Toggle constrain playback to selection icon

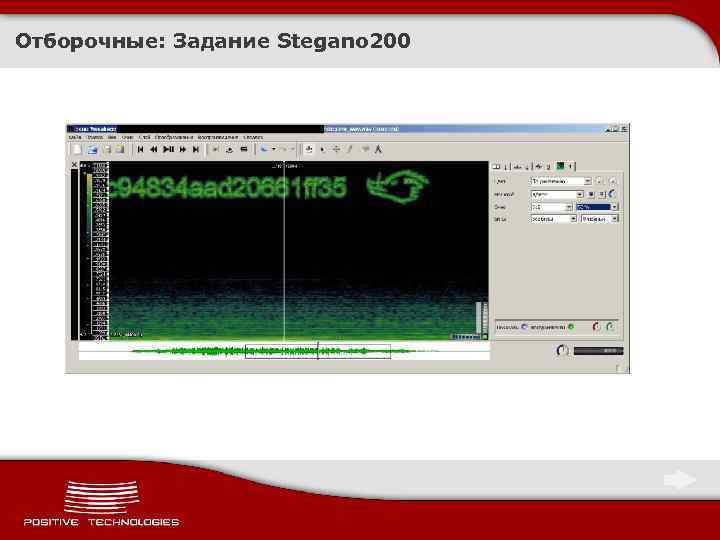coord(215,149)
